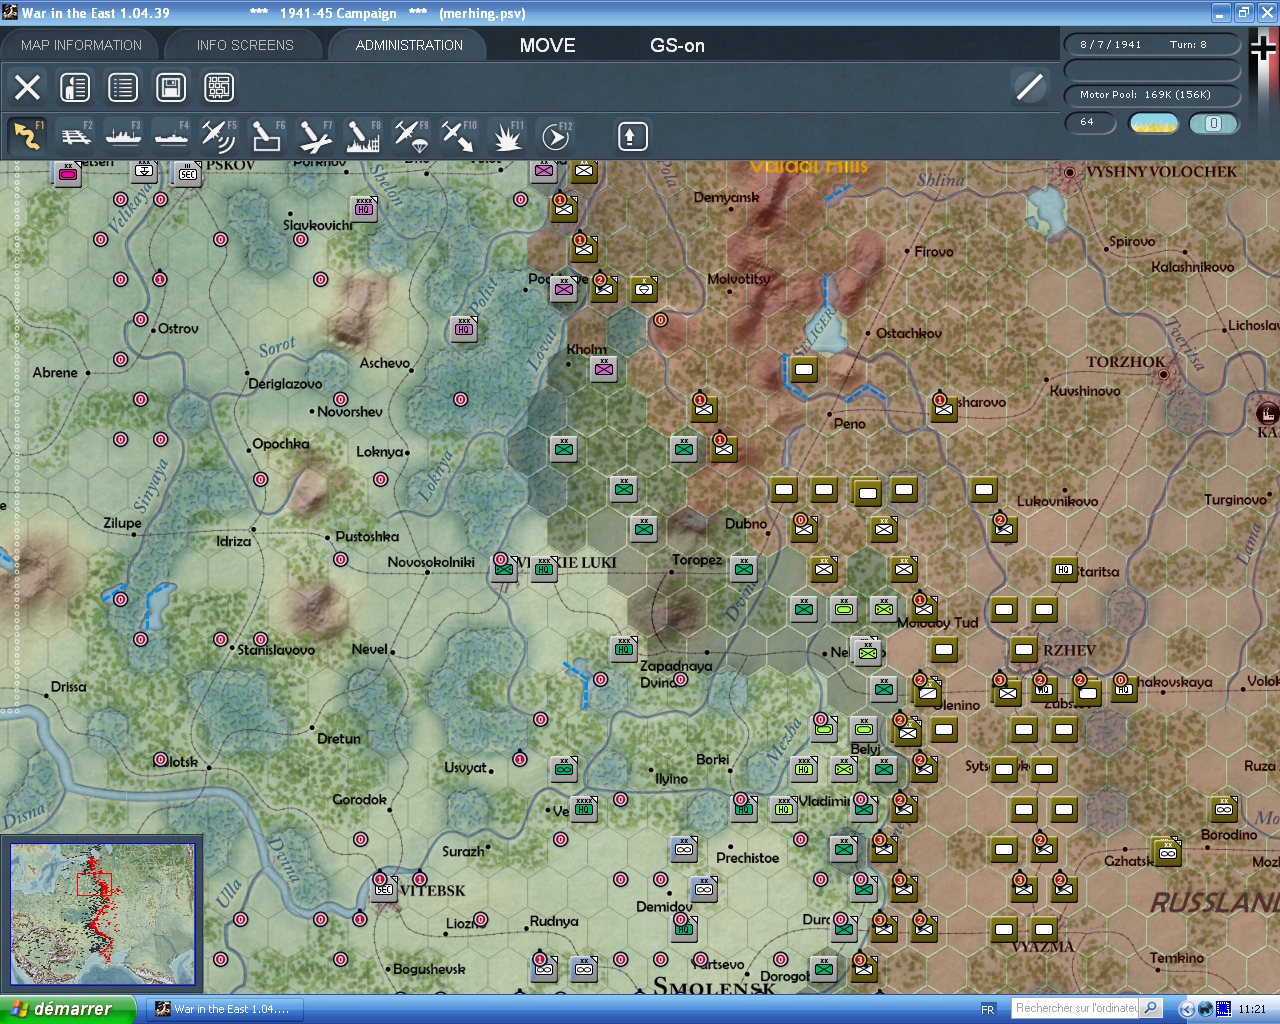Open the MAP INFORMATION tab
This screenshot has height=1024, width=1280.
click(x=81, y=45)
